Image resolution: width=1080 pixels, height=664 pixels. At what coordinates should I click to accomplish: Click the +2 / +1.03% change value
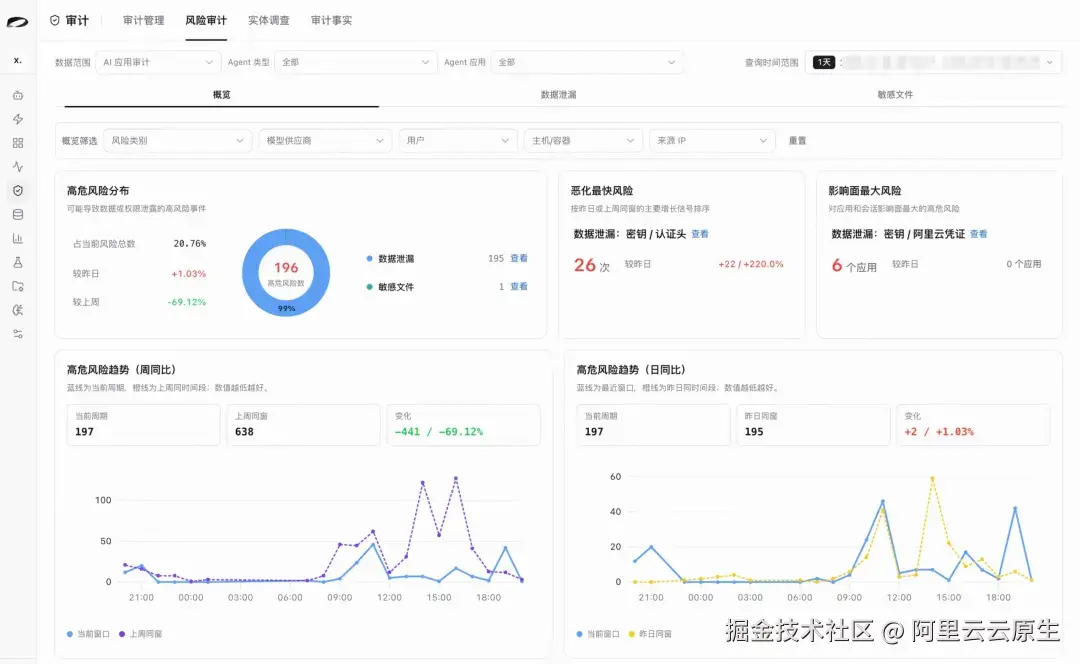[x=939, y=432]
